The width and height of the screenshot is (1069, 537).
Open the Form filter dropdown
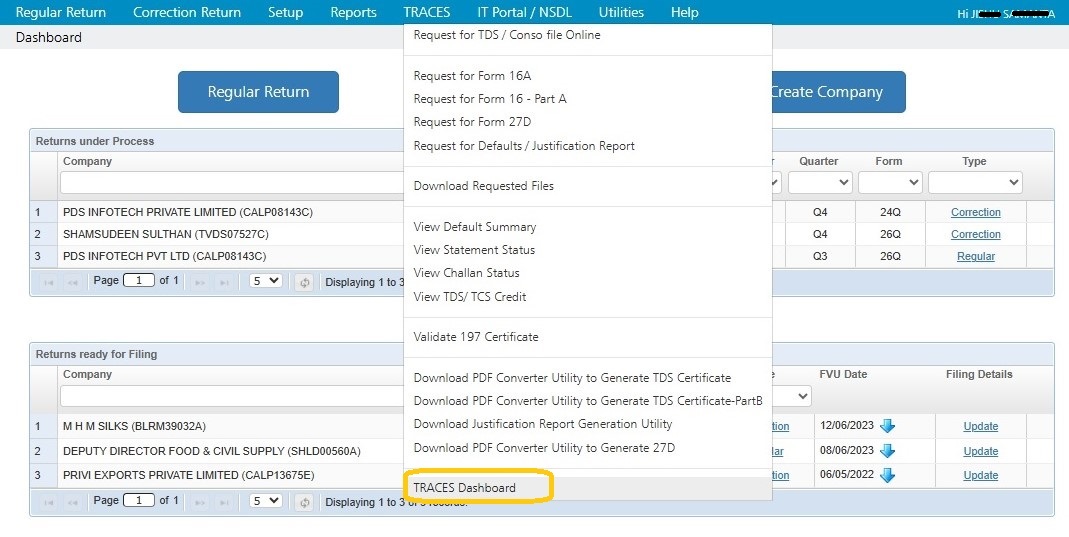(x=889, y=183)
